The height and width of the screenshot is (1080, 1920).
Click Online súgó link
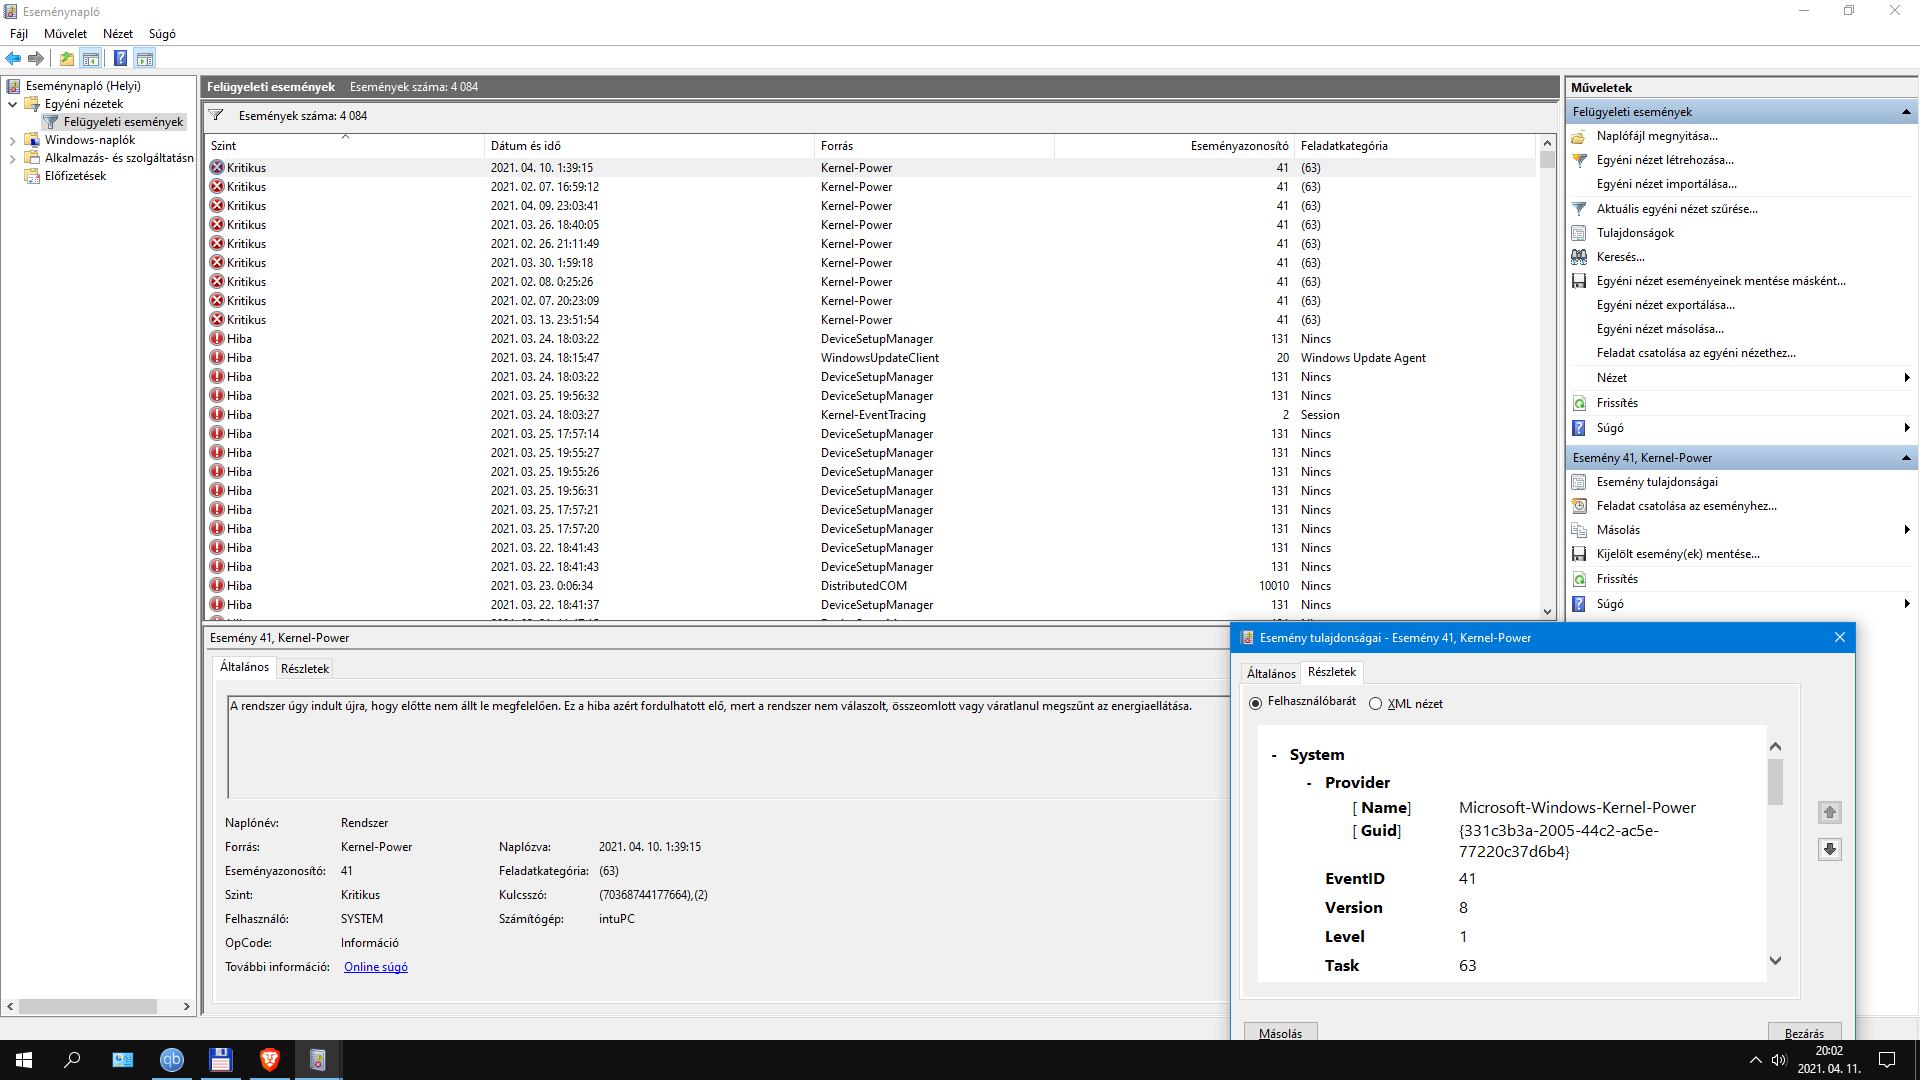[x=376, y=967]
